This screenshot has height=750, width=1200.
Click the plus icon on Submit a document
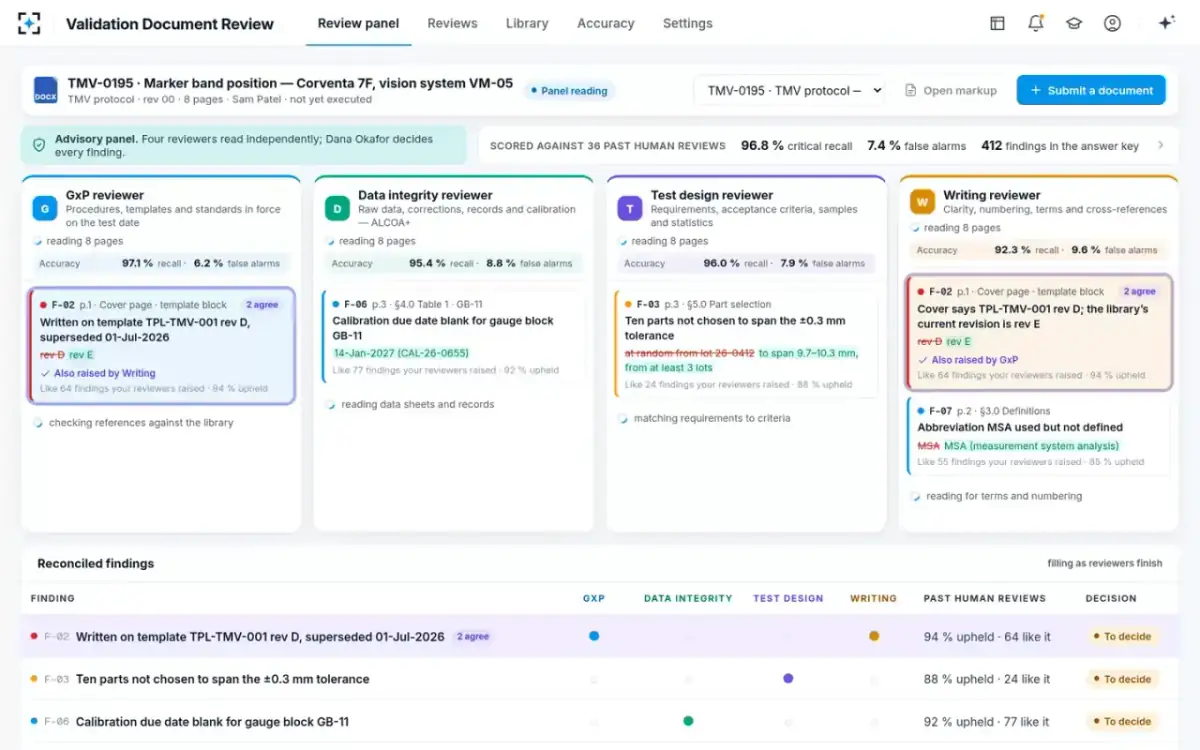[1035, 90]
